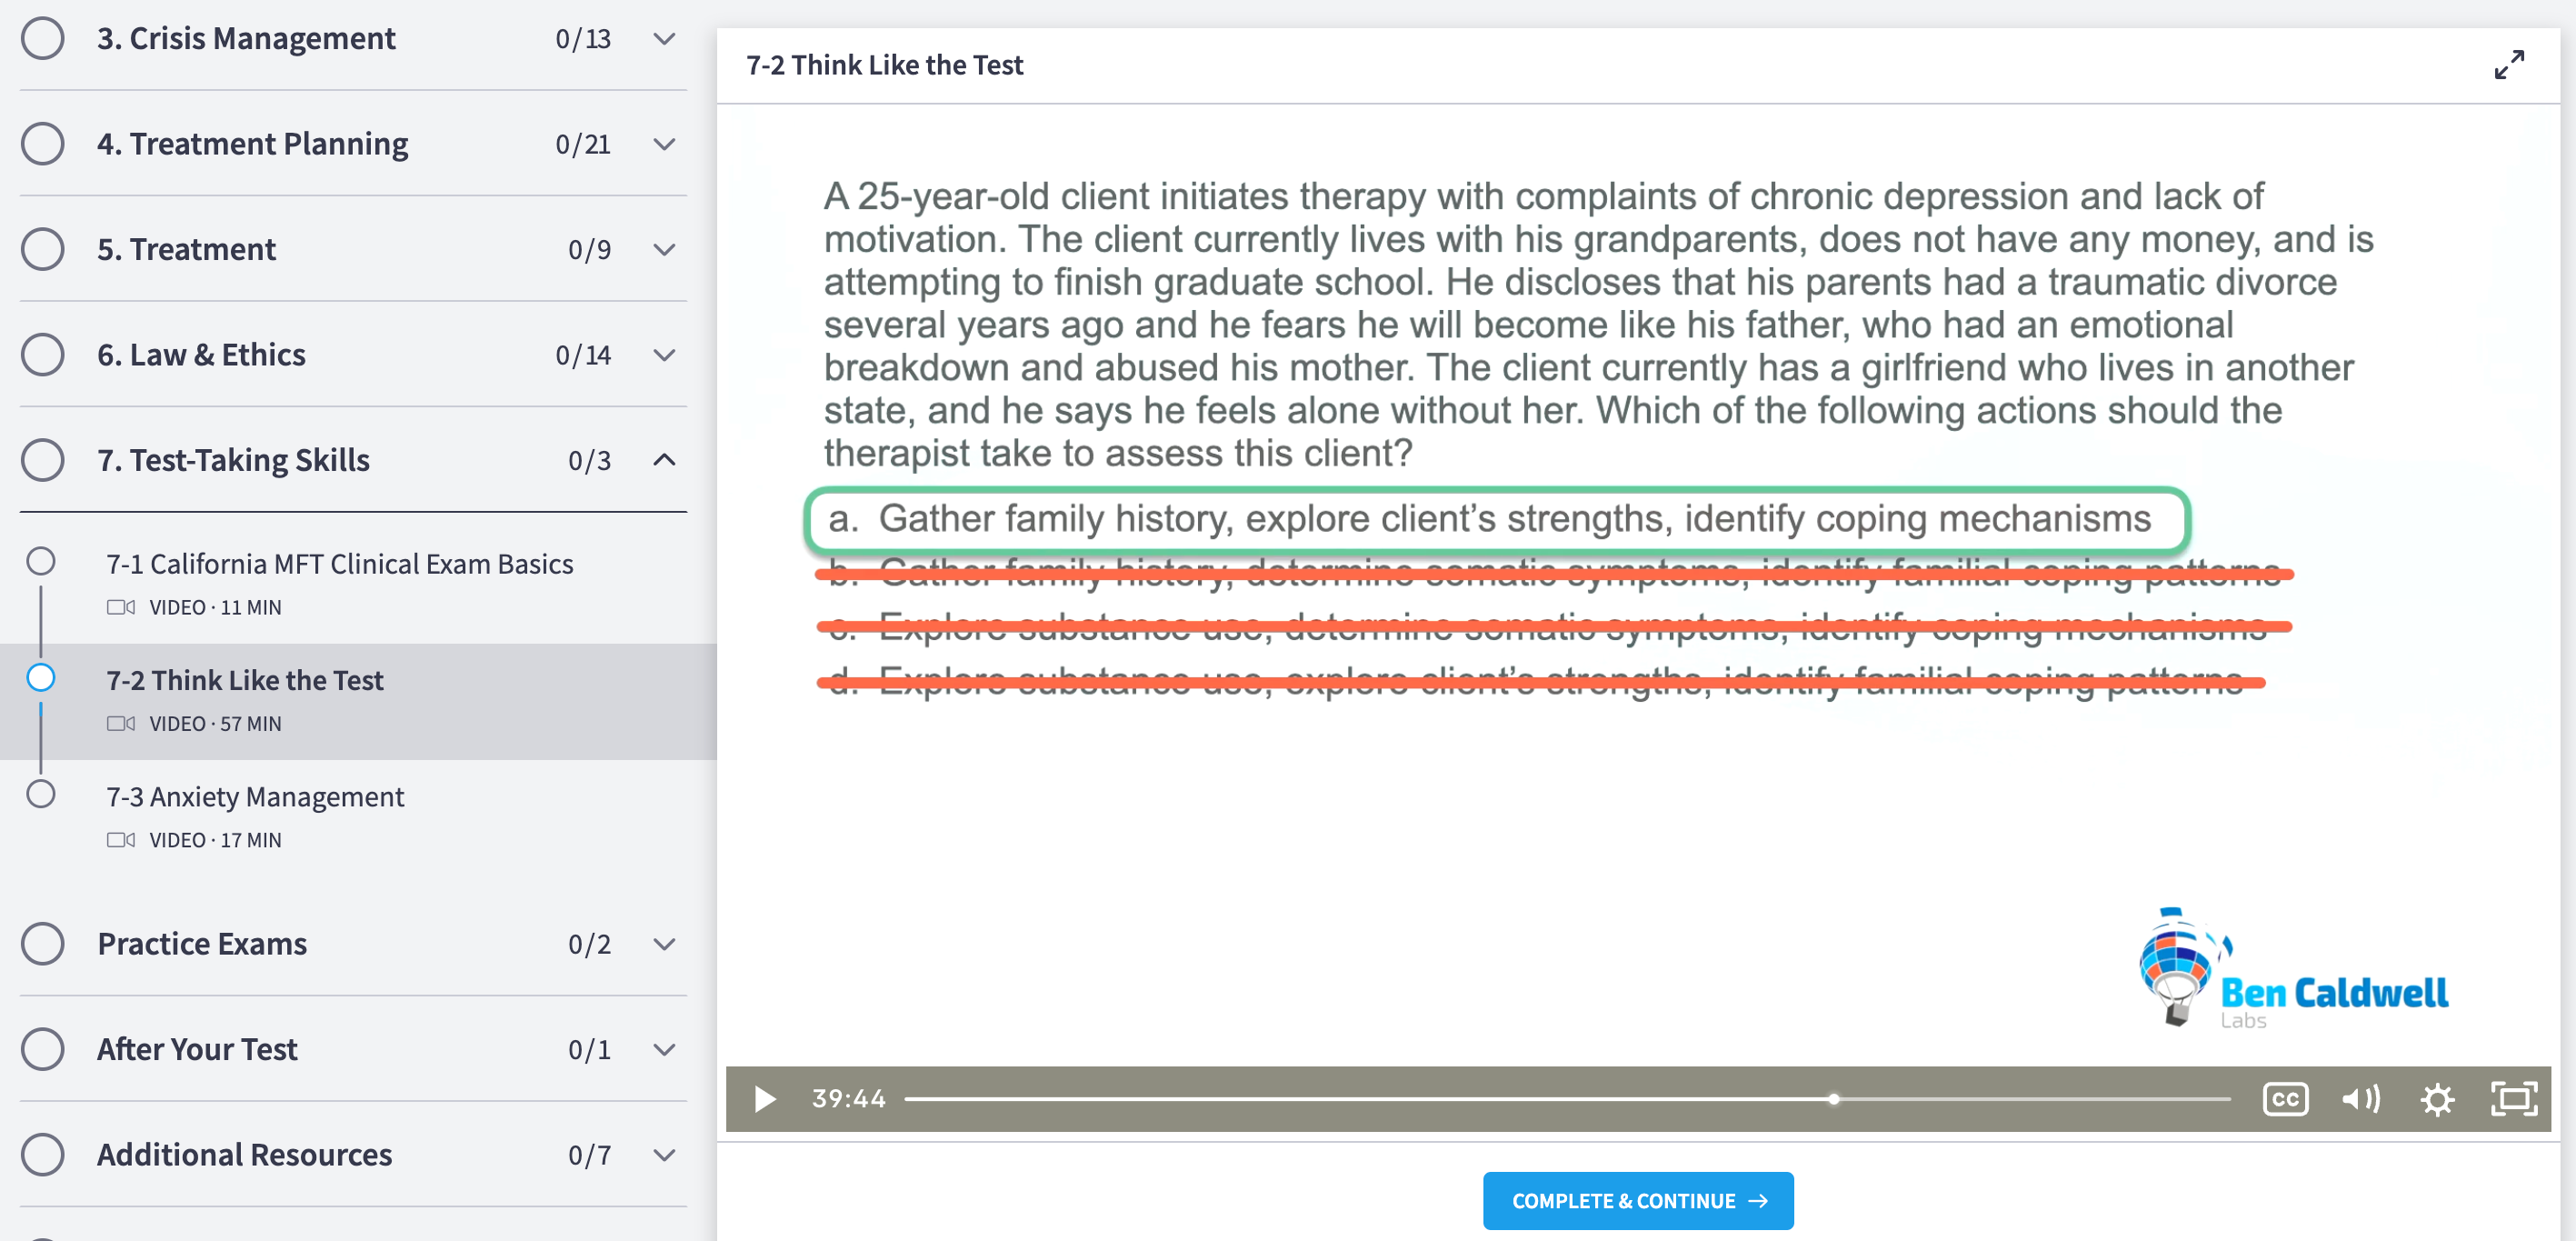
Task: Open the video playback settings gear
Action: coord(2438,1099)
